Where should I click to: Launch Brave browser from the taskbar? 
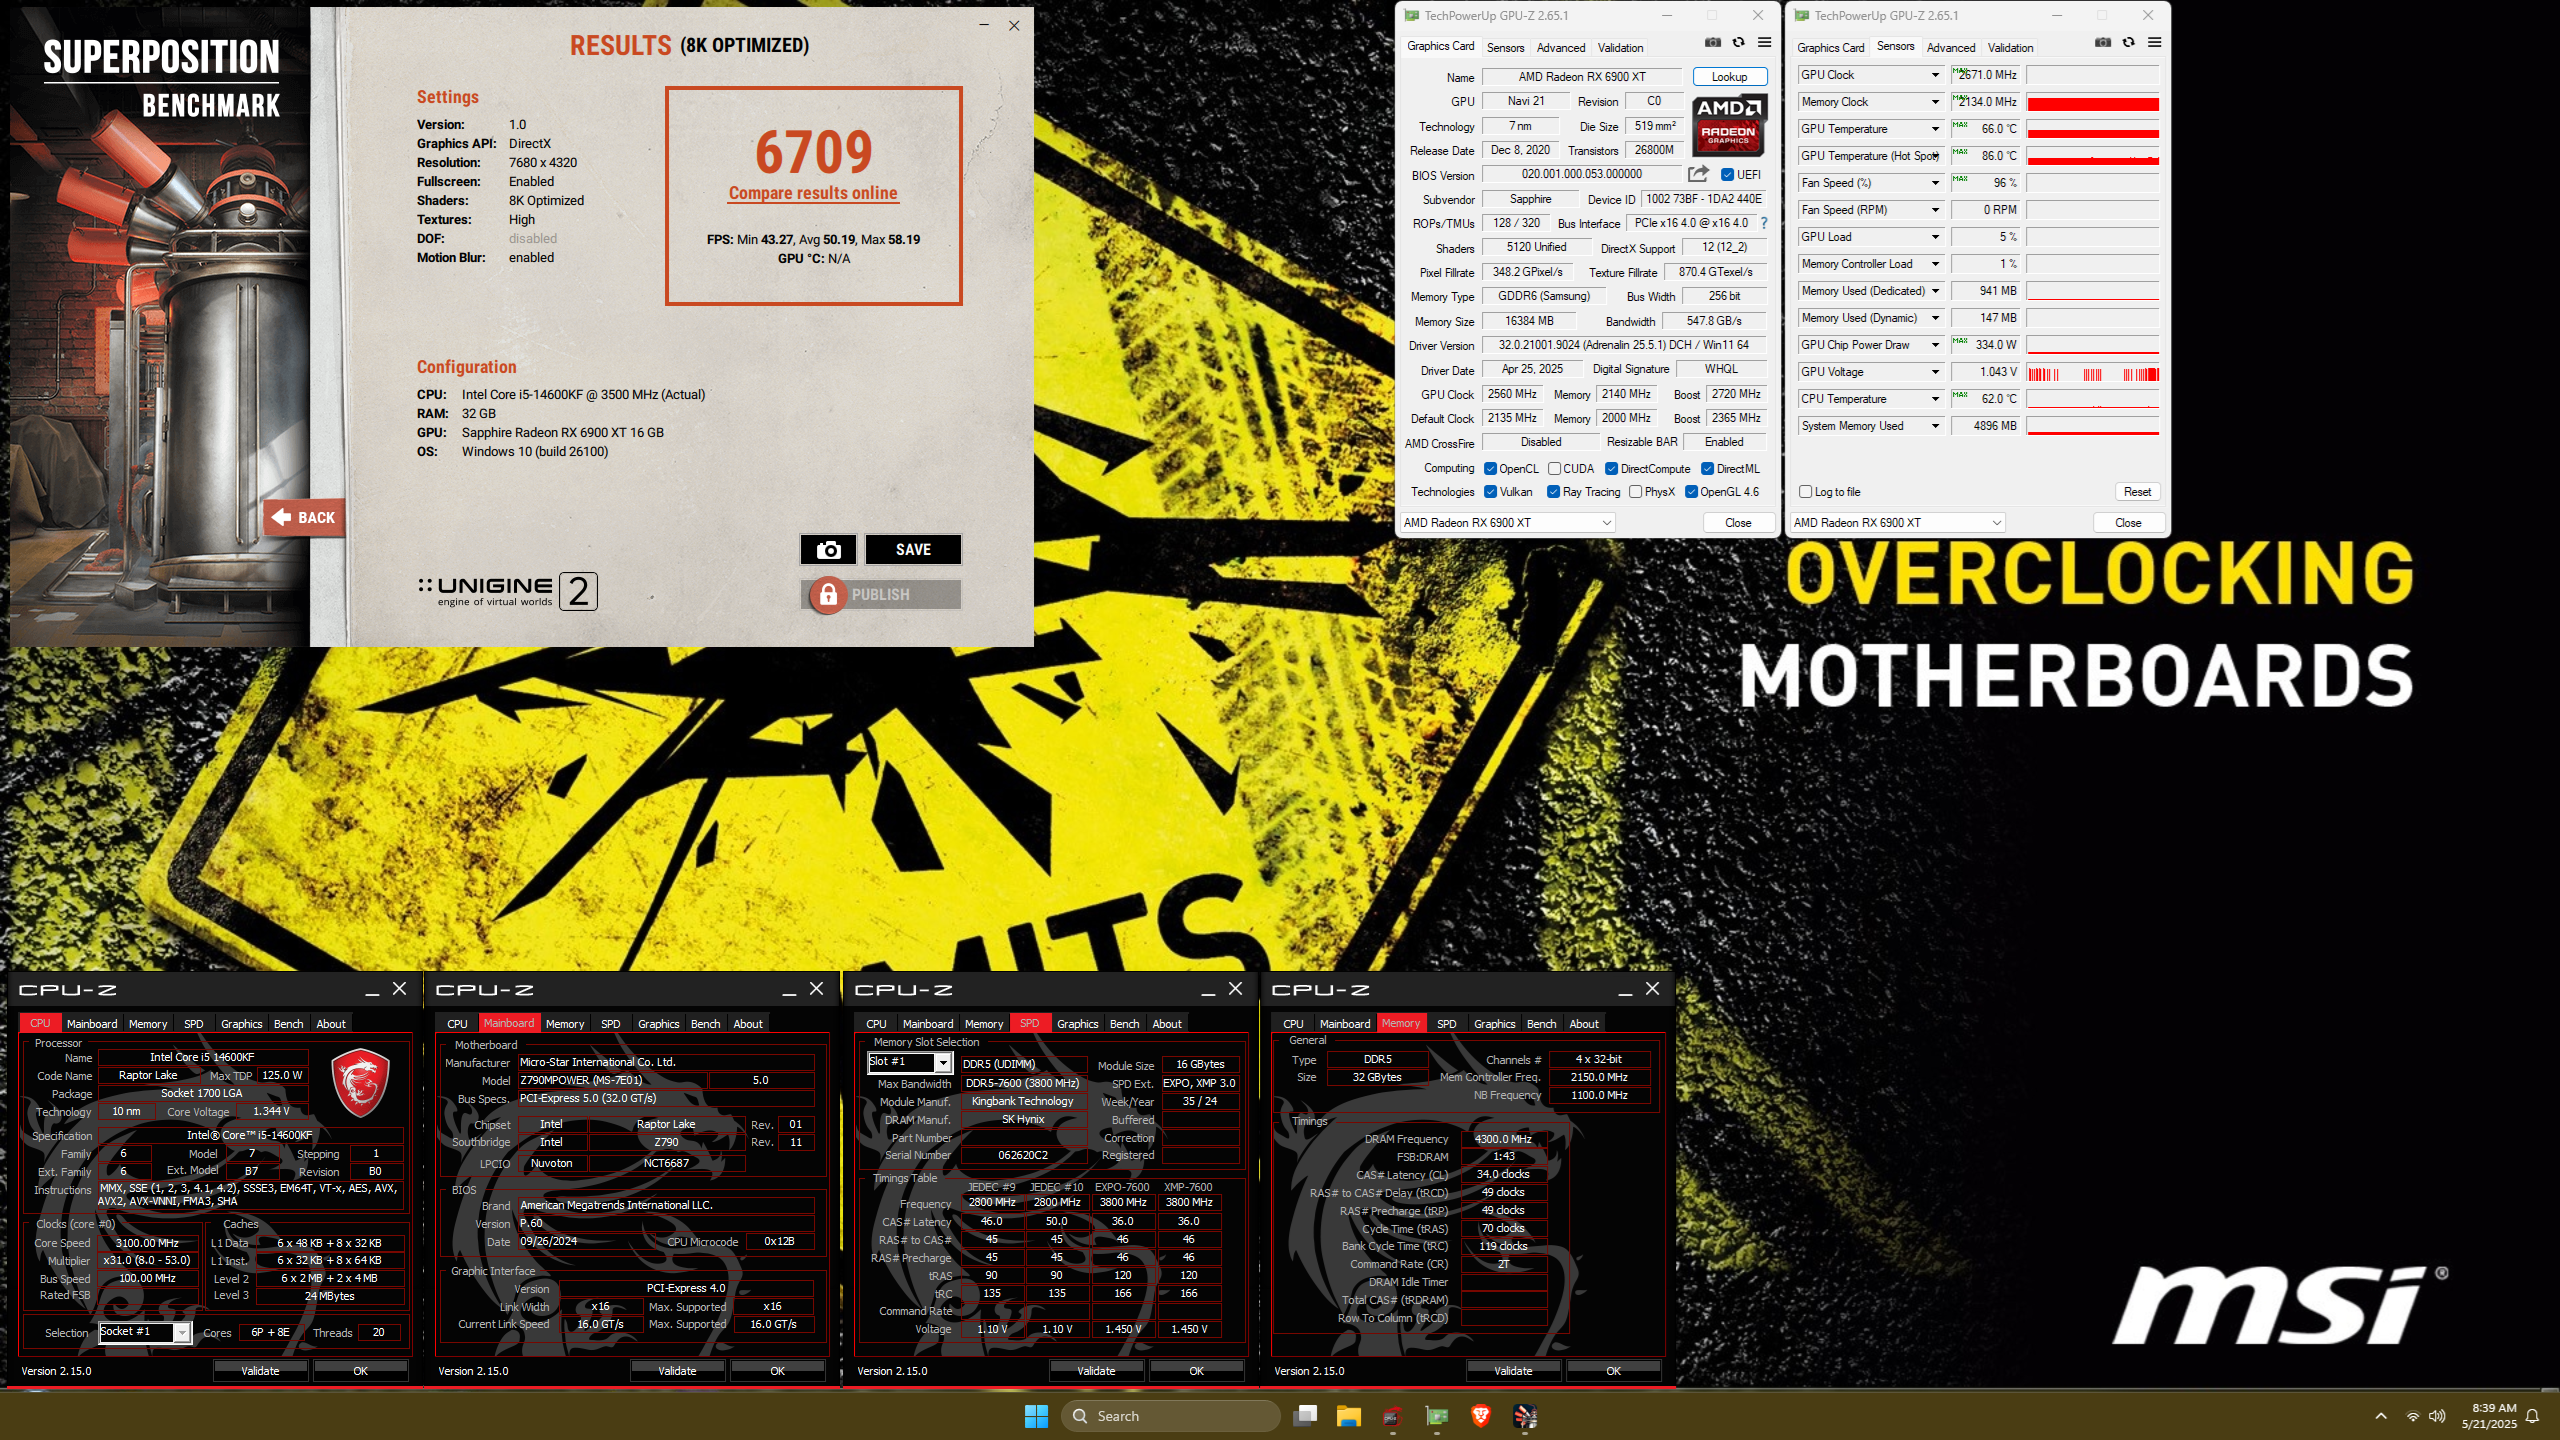point(1481,1416)
